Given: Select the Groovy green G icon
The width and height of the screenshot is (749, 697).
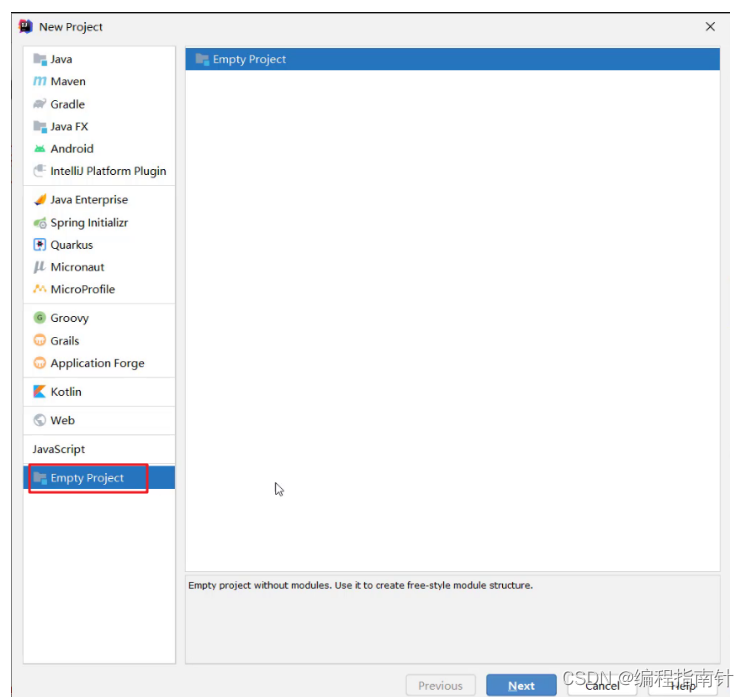Looking at the screenshot, I should (x=40, y=318).
